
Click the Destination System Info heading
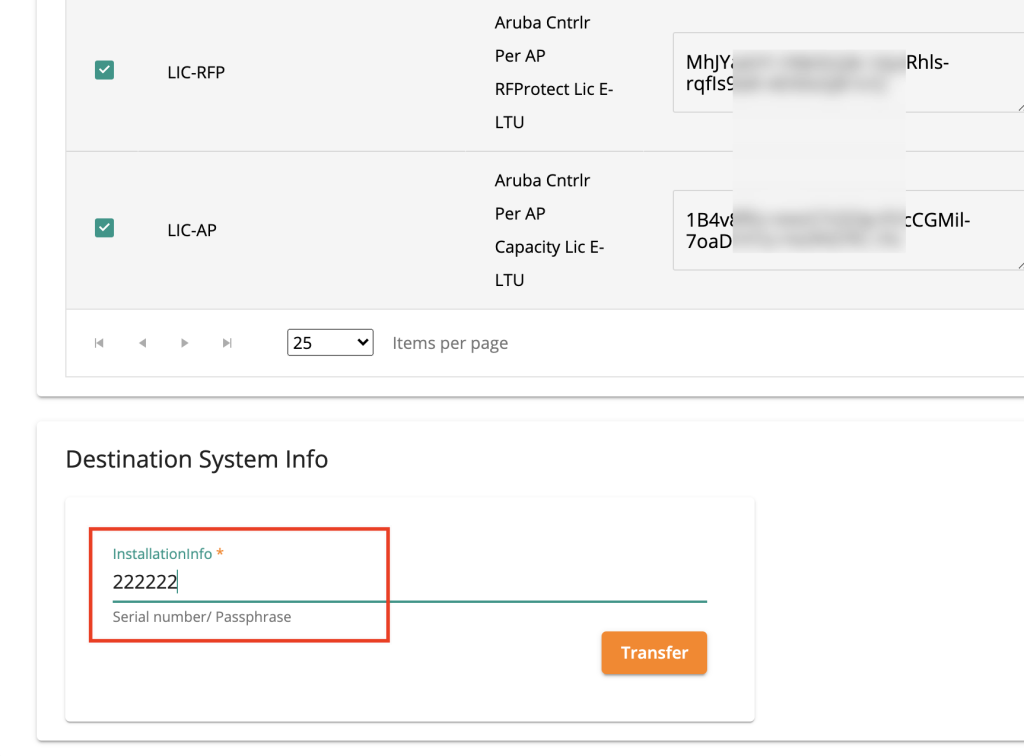click(x=196, y=459)
